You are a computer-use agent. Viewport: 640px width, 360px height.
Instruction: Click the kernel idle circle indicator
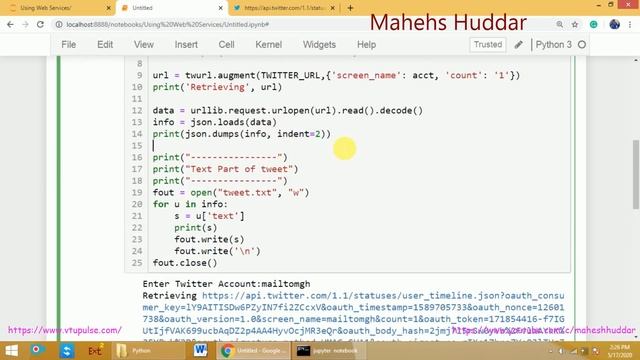point(582,44)
